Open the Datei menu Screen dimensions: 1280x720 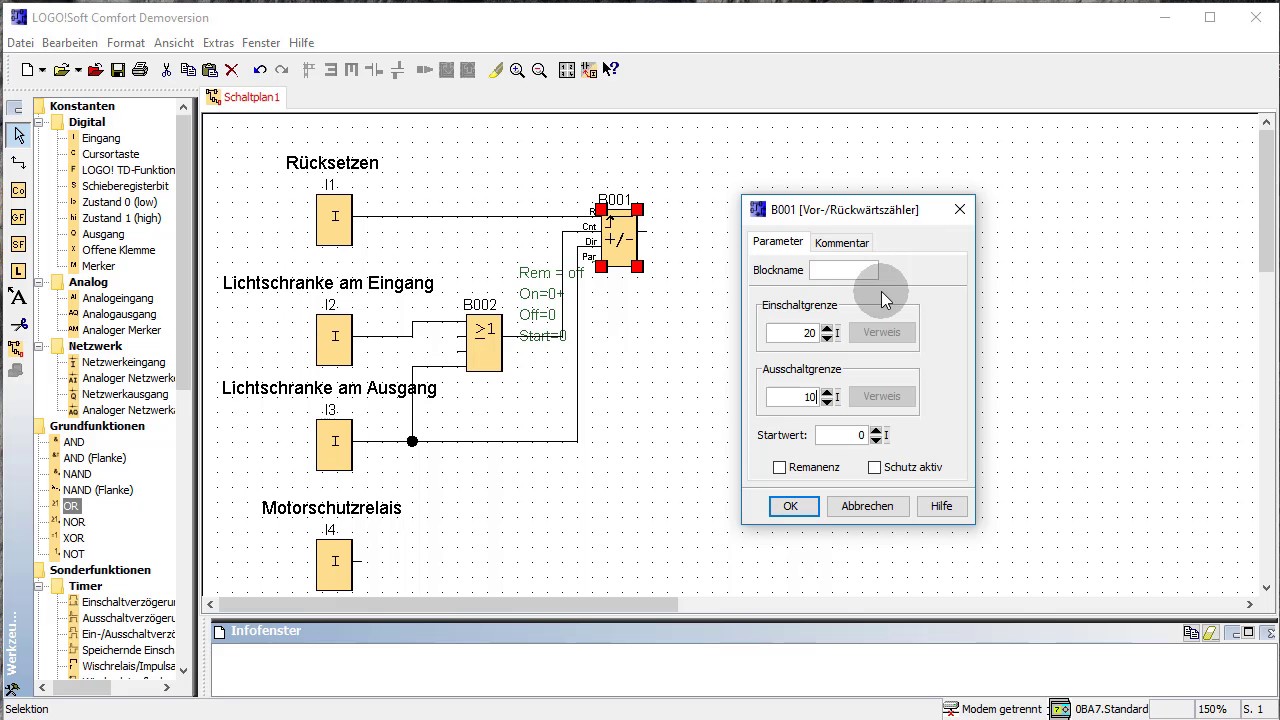(20, 43)
